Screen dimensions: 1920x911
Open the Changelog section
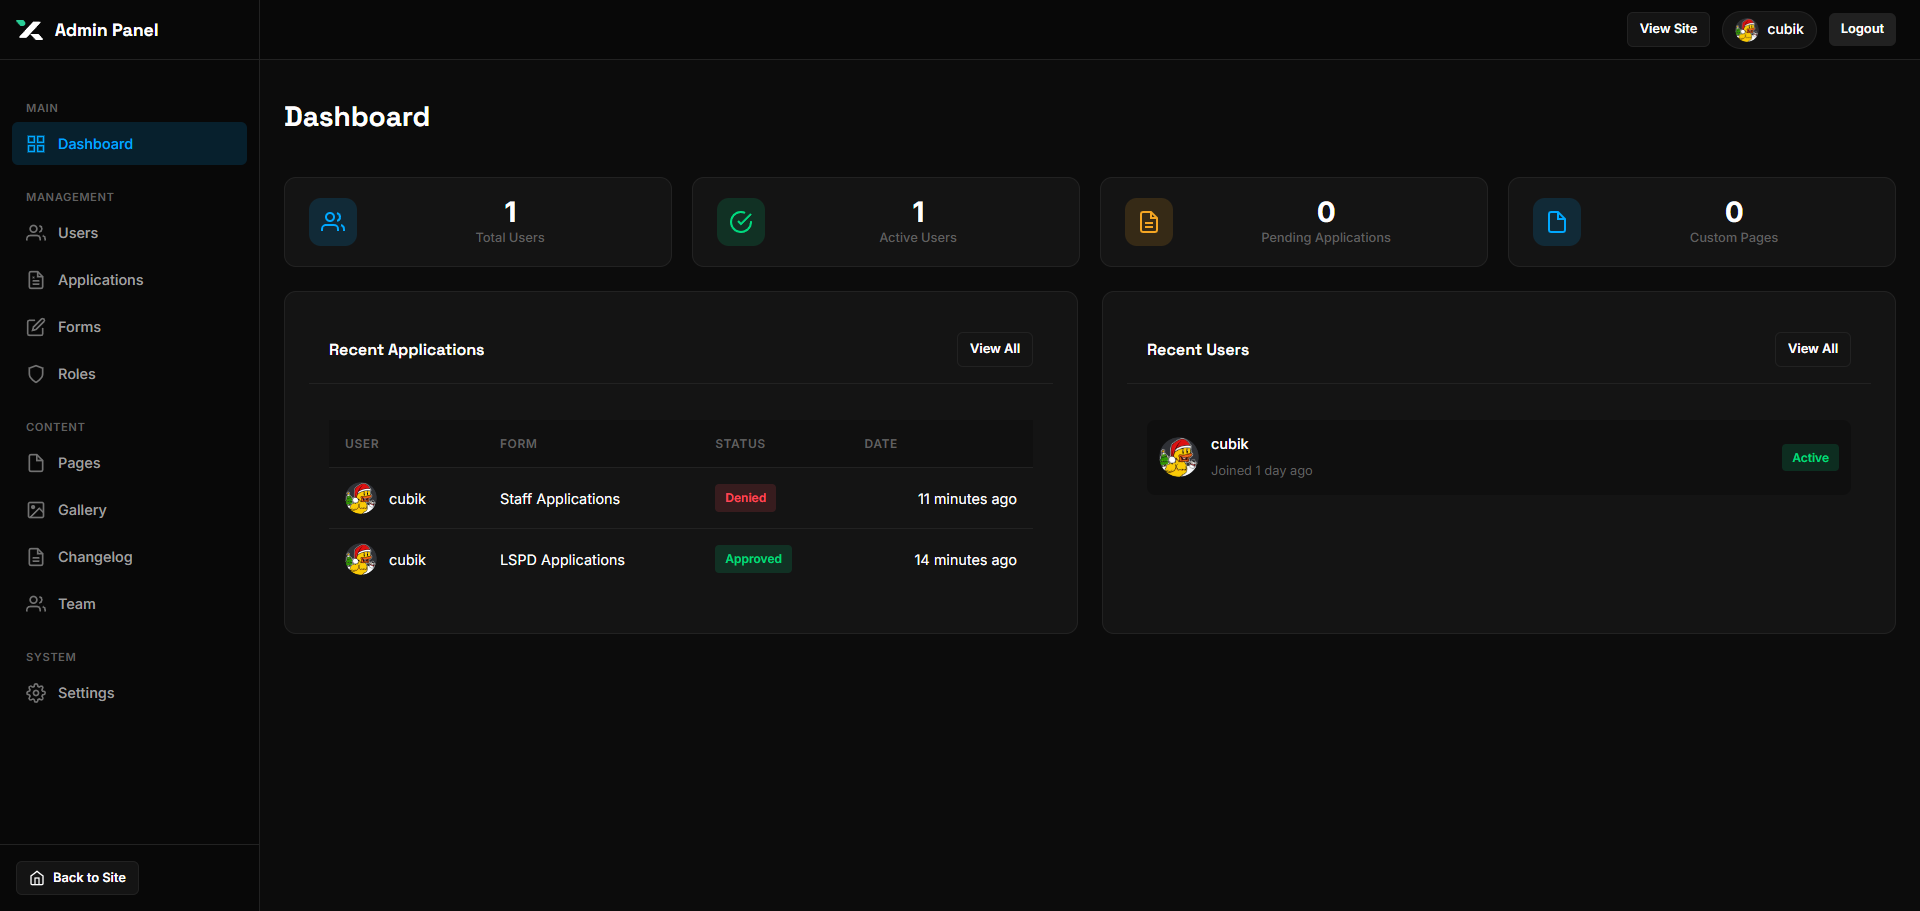click(129, 557)
